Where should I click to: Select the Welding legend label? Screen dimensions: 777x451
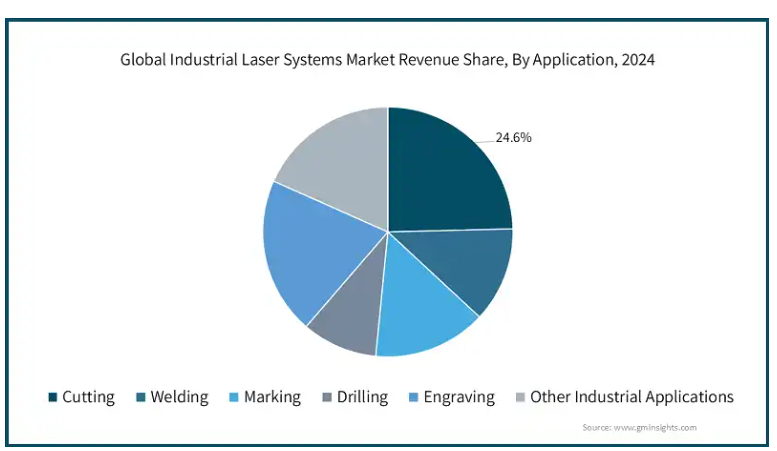click(x=179, y=397)
